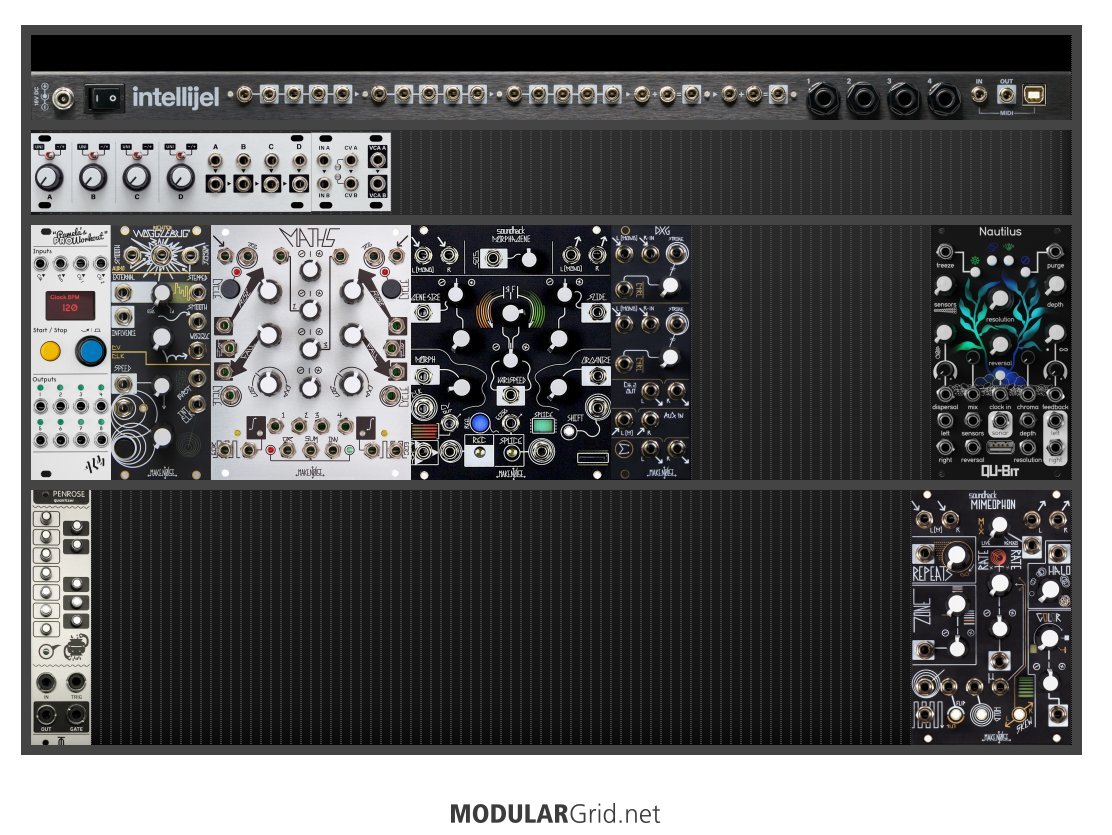Viewport: 1112px width, 835px height.
Task: Flip the Intellijel power rocker switch
Action: coord(104,98)
